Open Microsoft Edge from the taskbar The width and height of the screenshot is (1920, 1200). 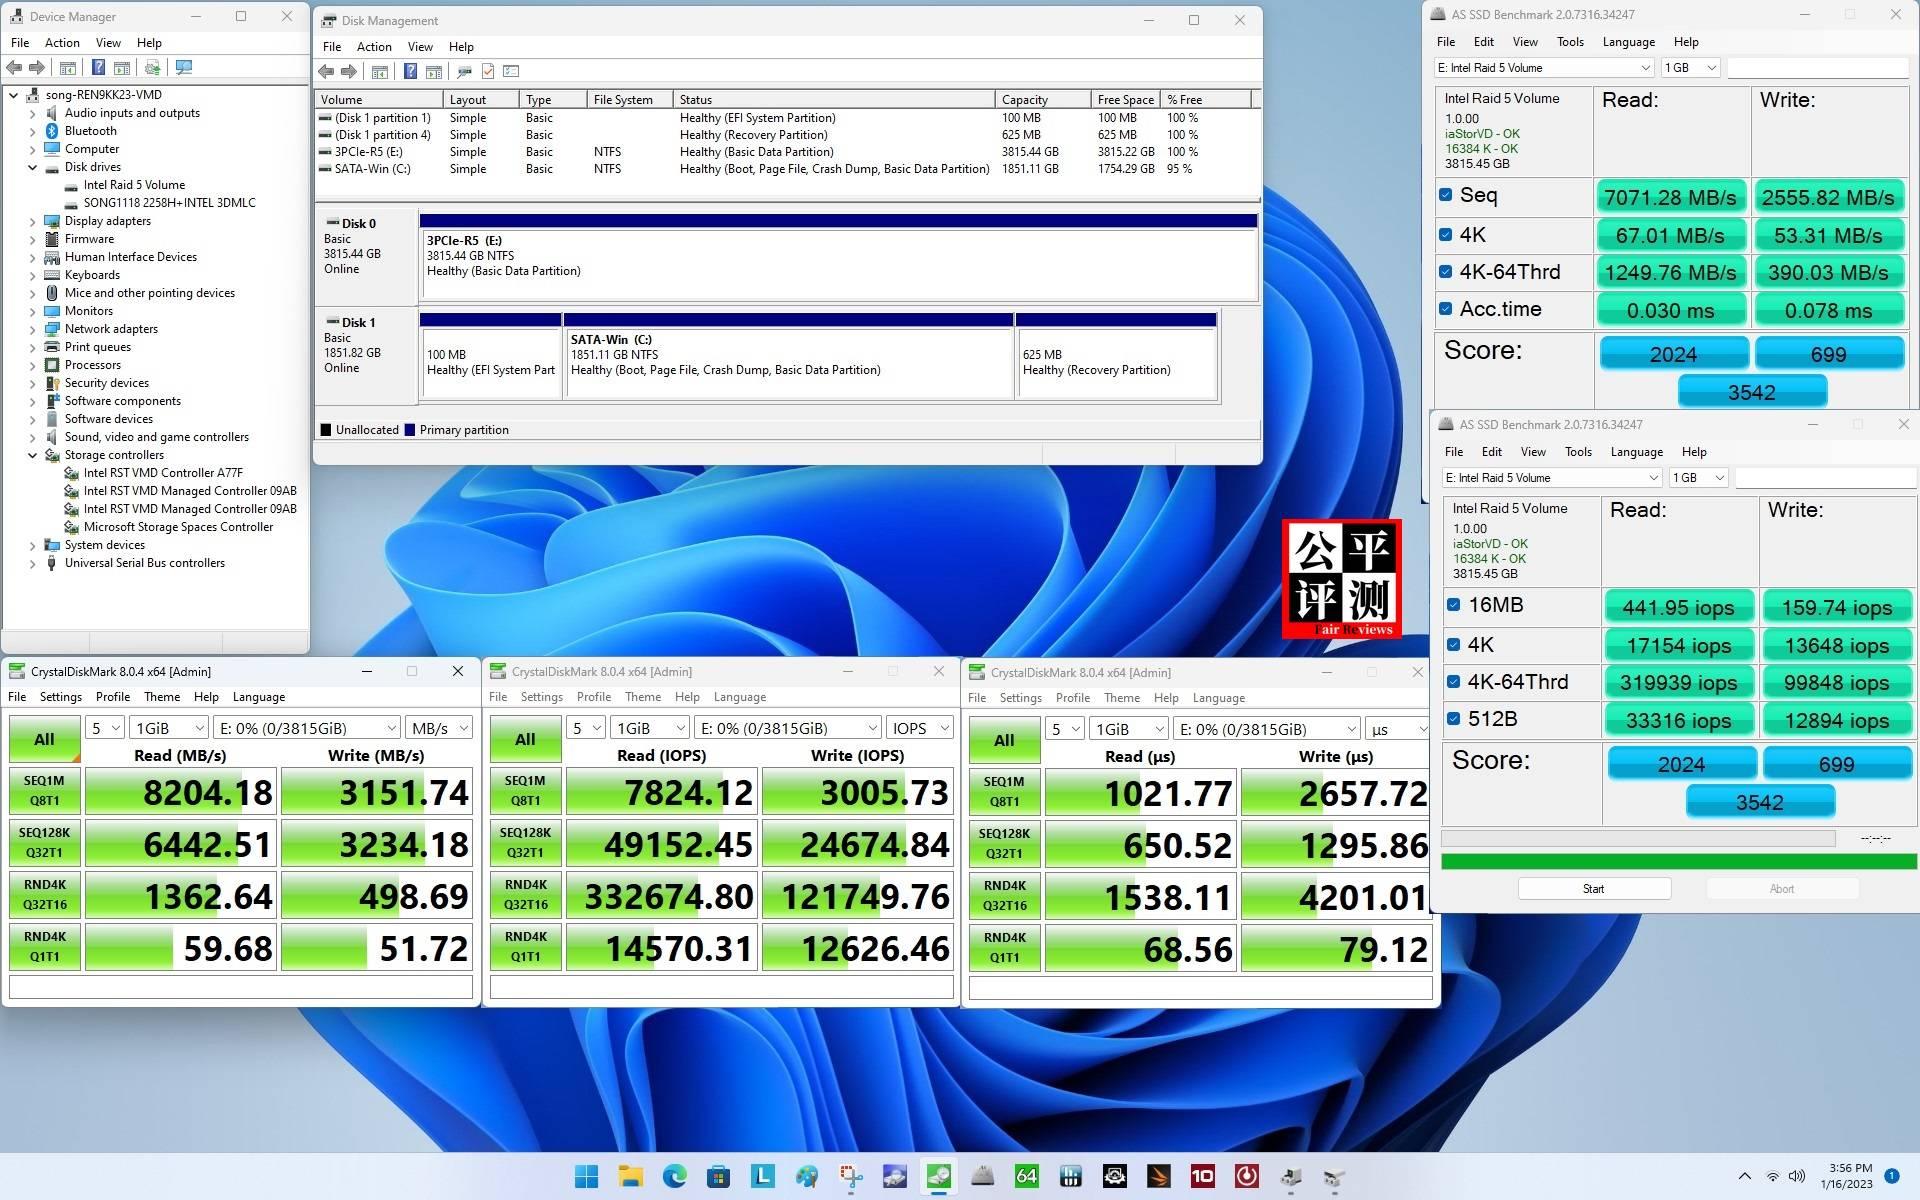click(675, 1176)
